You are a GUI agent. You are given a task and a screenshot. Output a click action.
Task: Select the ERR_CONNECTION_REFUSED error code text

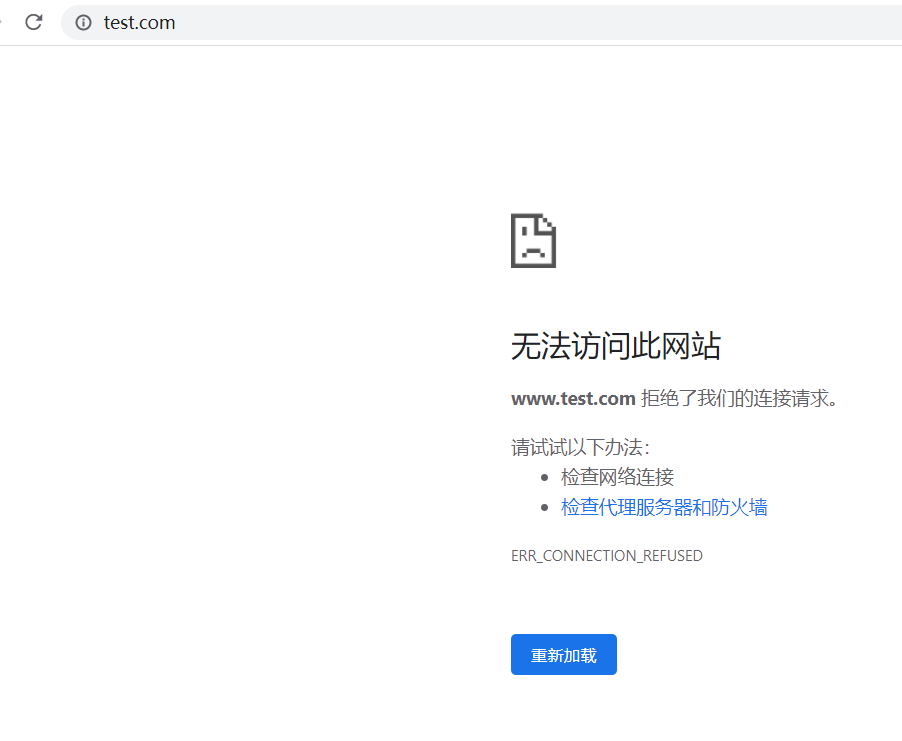[607, 556]
